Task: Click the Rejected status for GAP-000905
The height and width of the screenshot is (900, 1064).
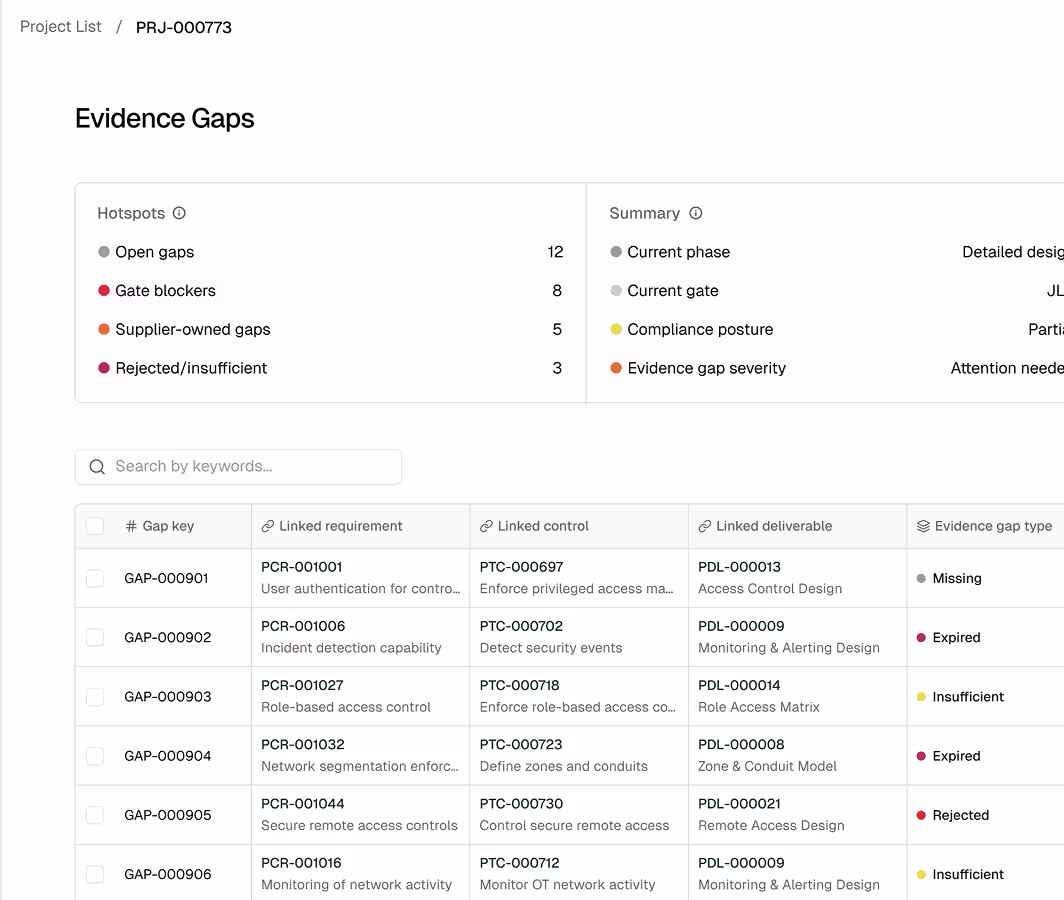Action: pyautogui.click(x=953, y=815)
